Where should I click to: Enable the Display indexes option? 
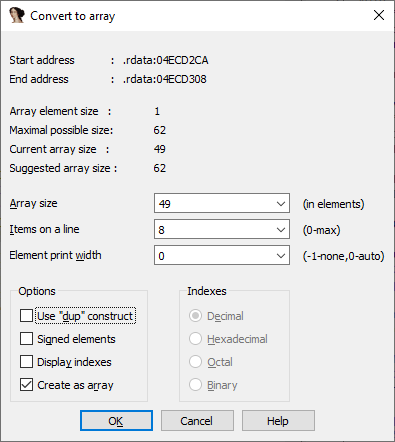26,361
